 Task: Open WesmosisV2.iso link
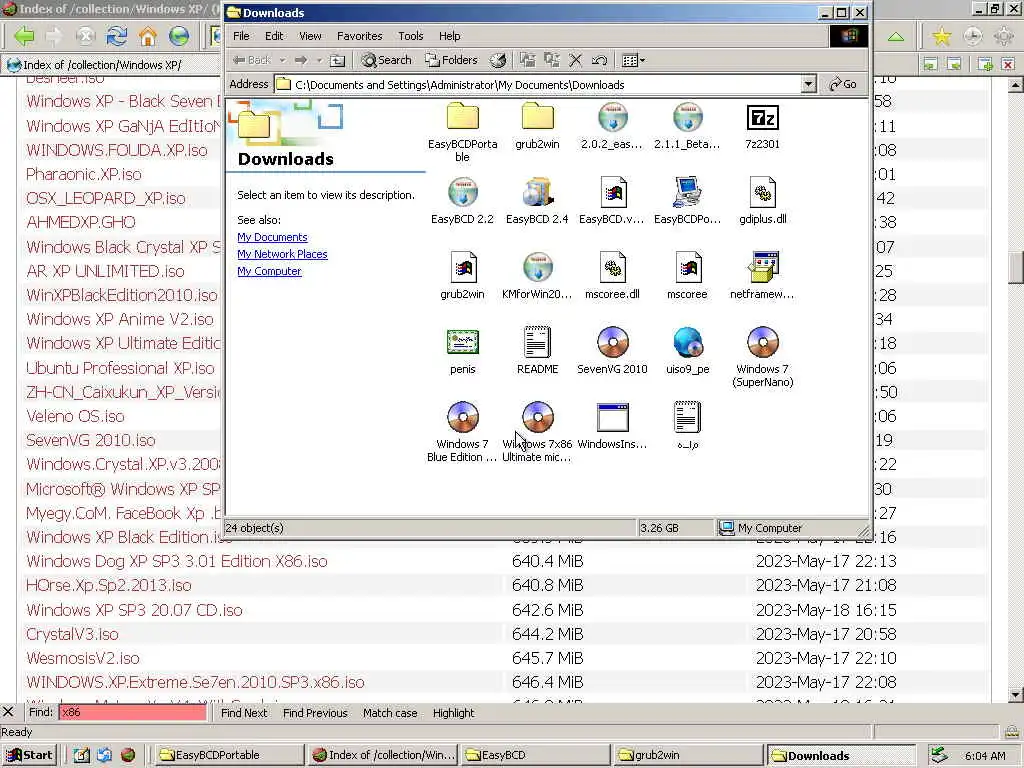click(x=82, y=658)
